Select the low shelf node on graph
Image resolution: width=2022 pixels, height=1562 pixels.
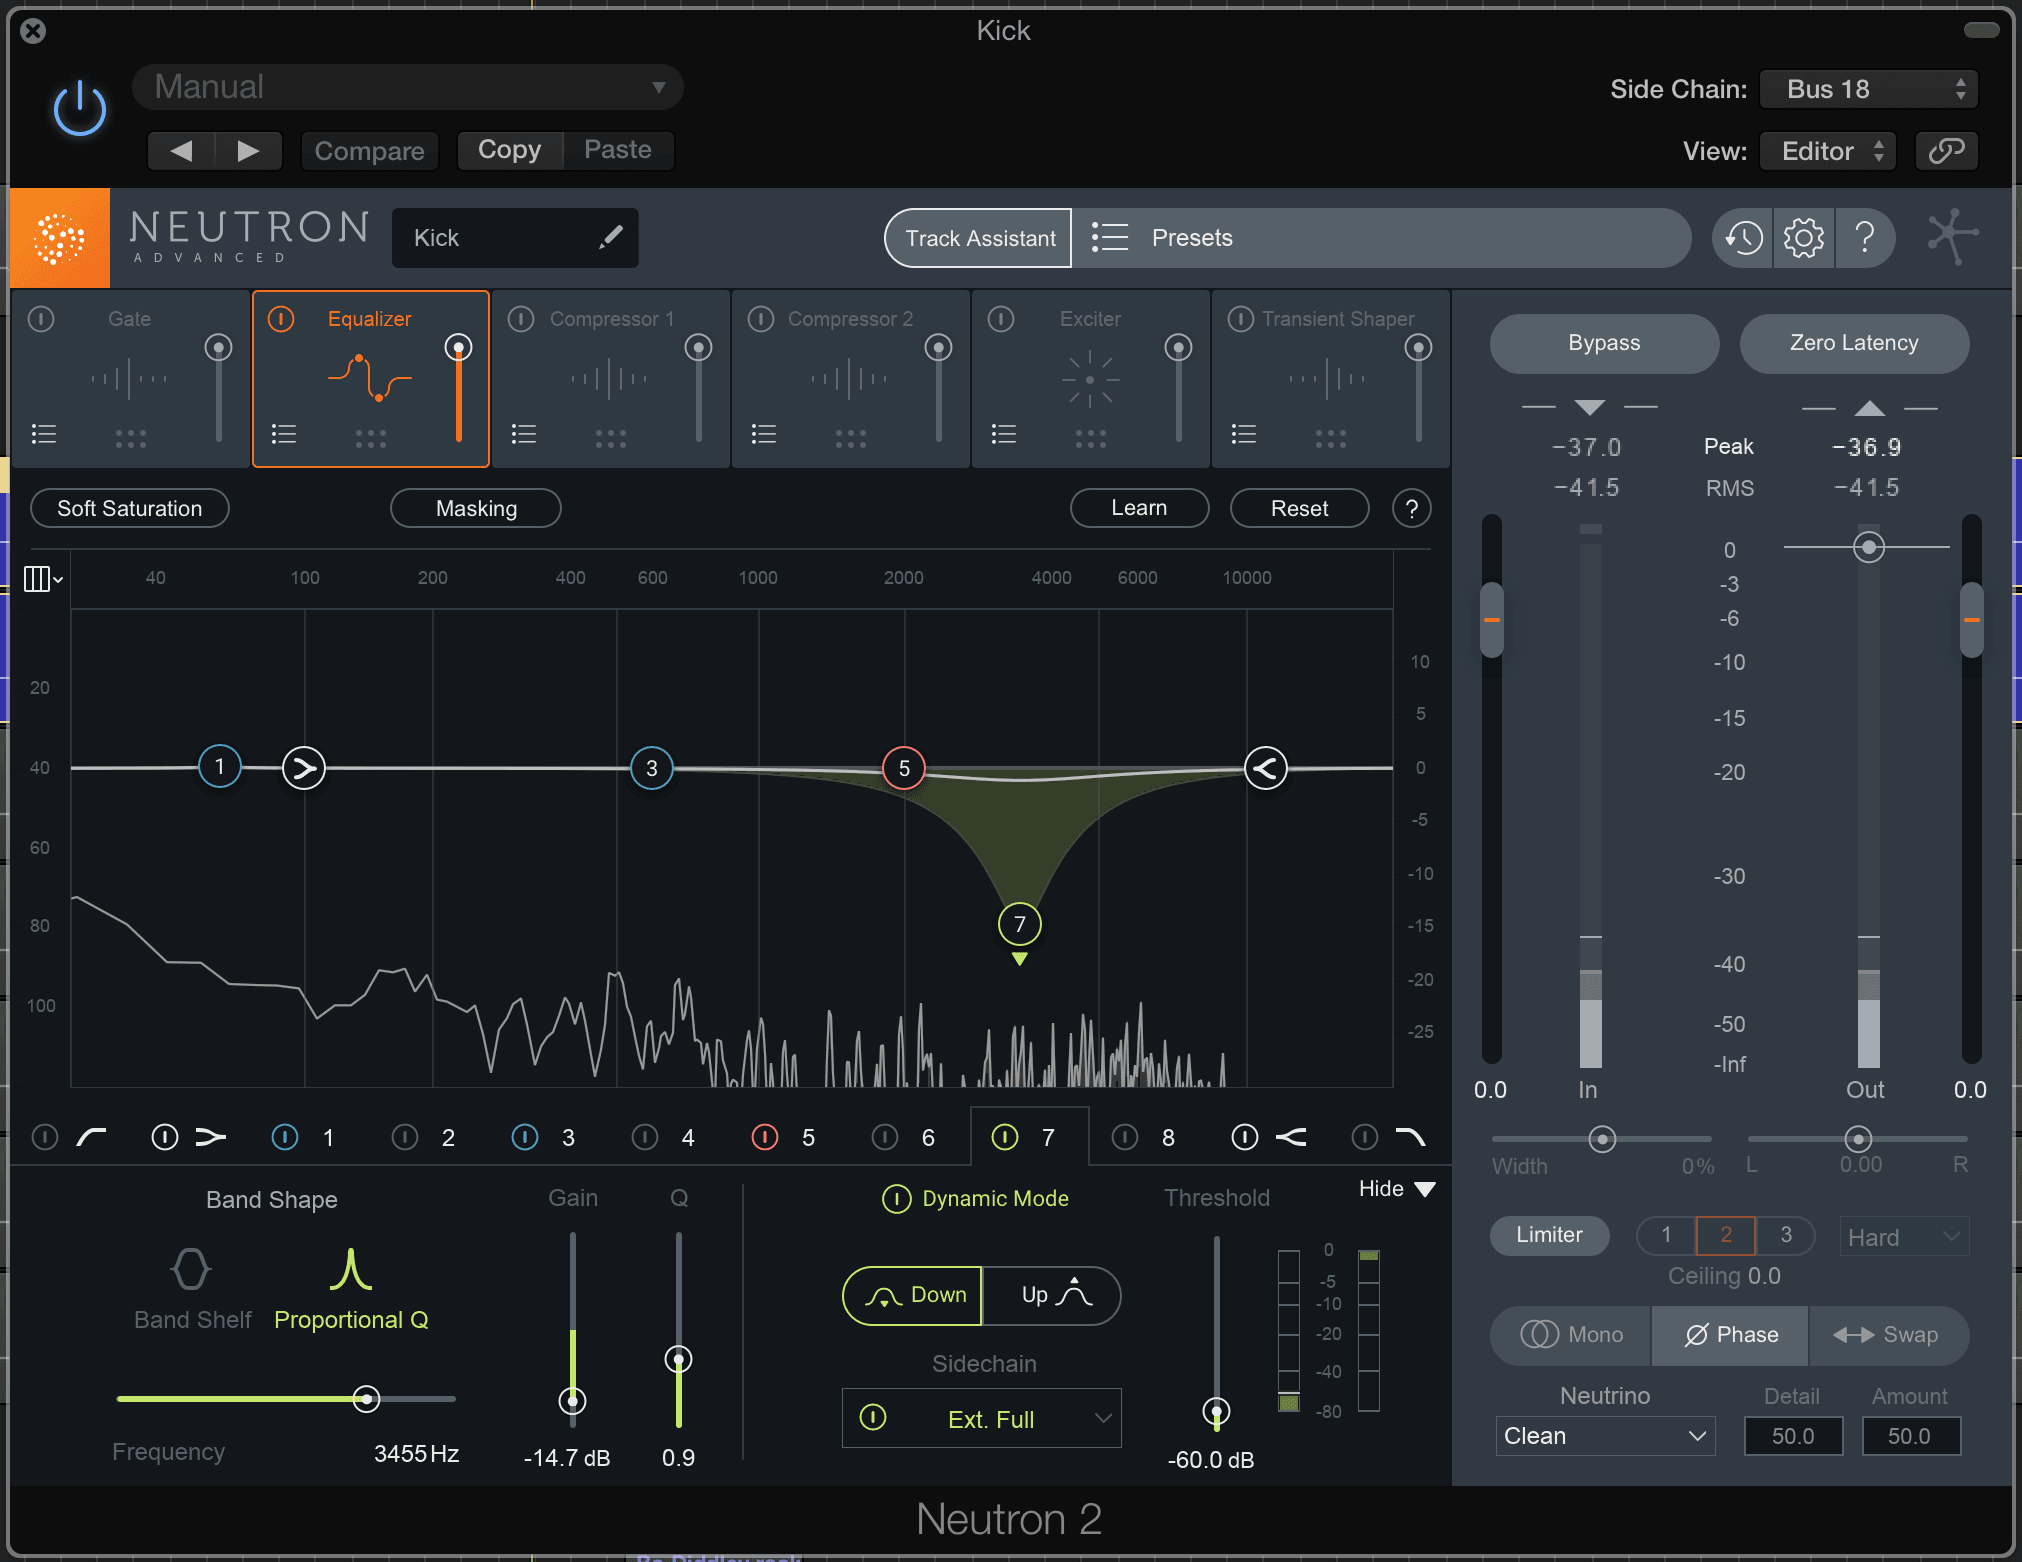[x=304, y=768]
